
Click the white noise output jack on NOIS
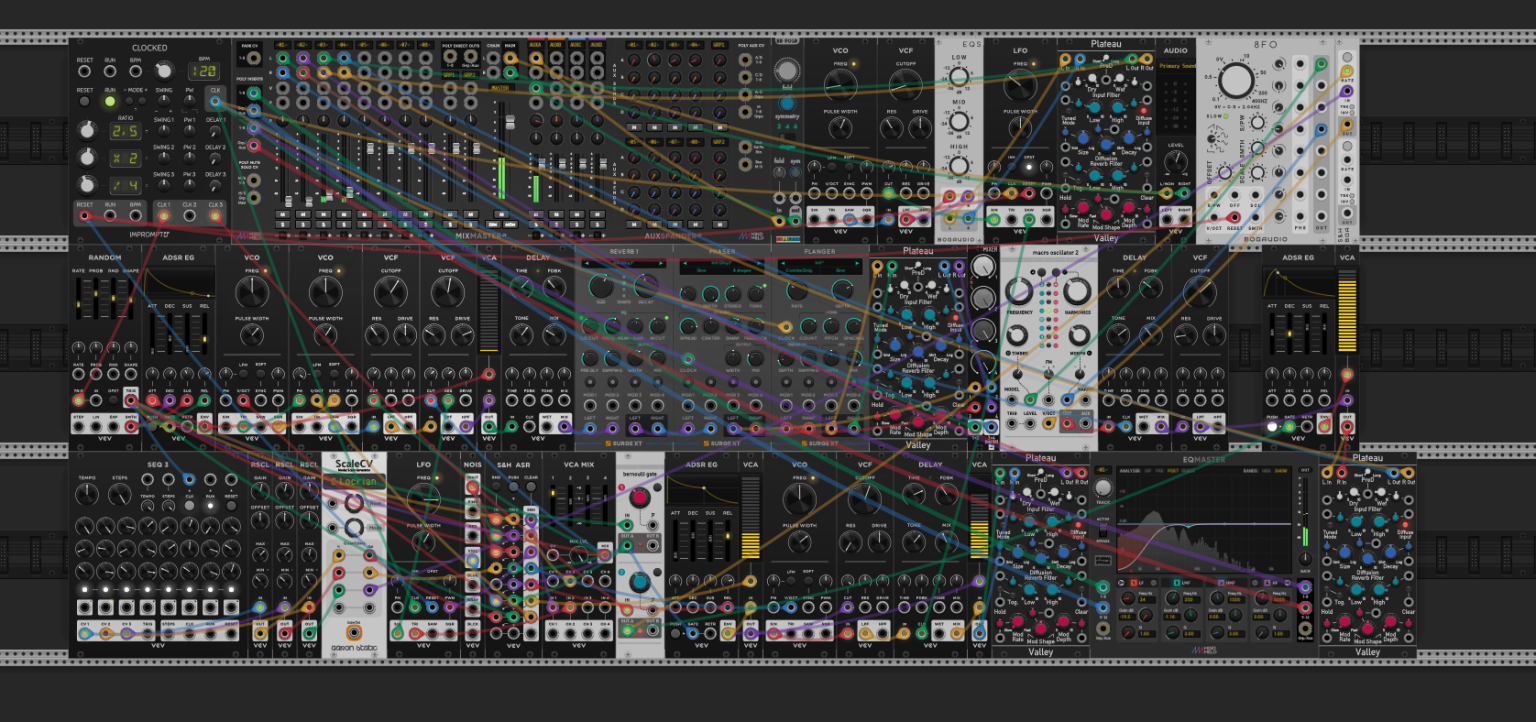pos(473,487)
